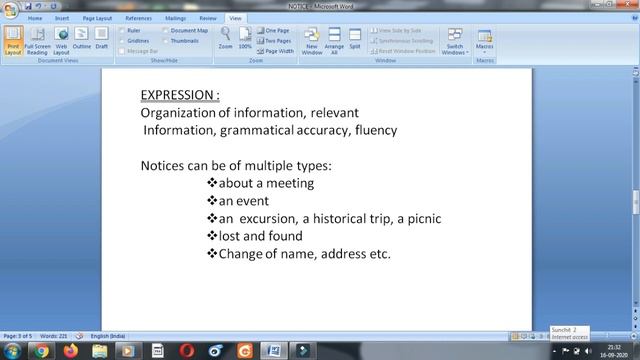Open the References tab

pos(138,18)
